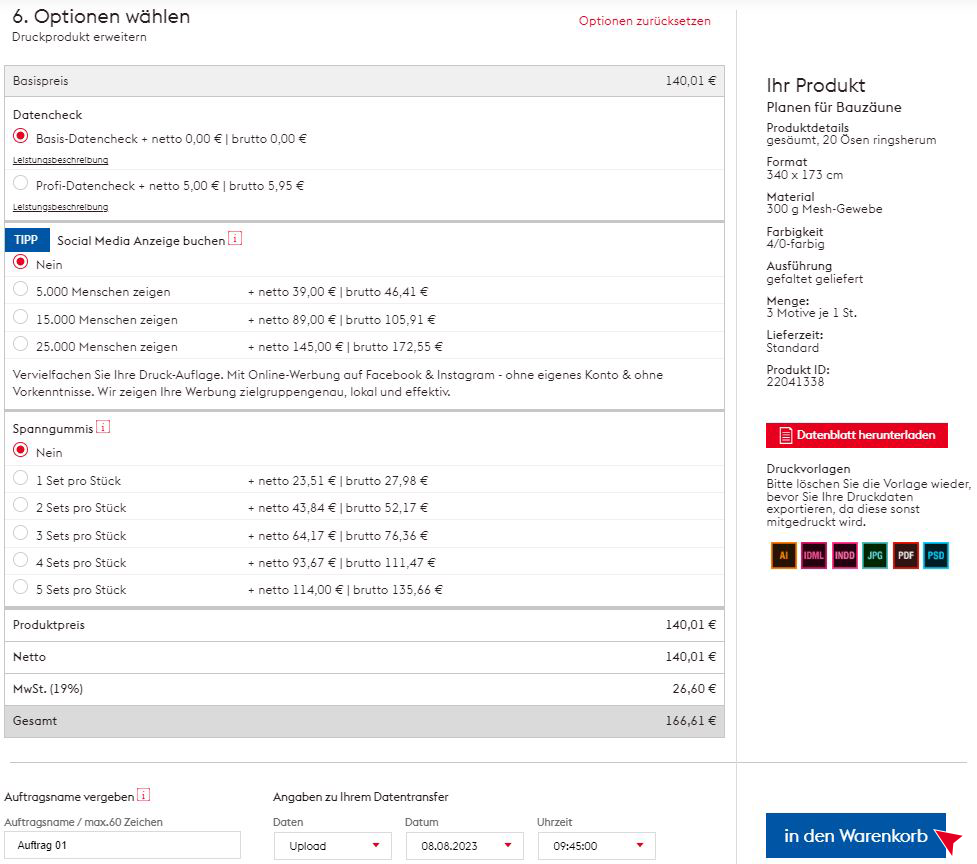This screenshot has width=977, height=864.
Task: Download the AI template file icon
Action: (783, 555)
